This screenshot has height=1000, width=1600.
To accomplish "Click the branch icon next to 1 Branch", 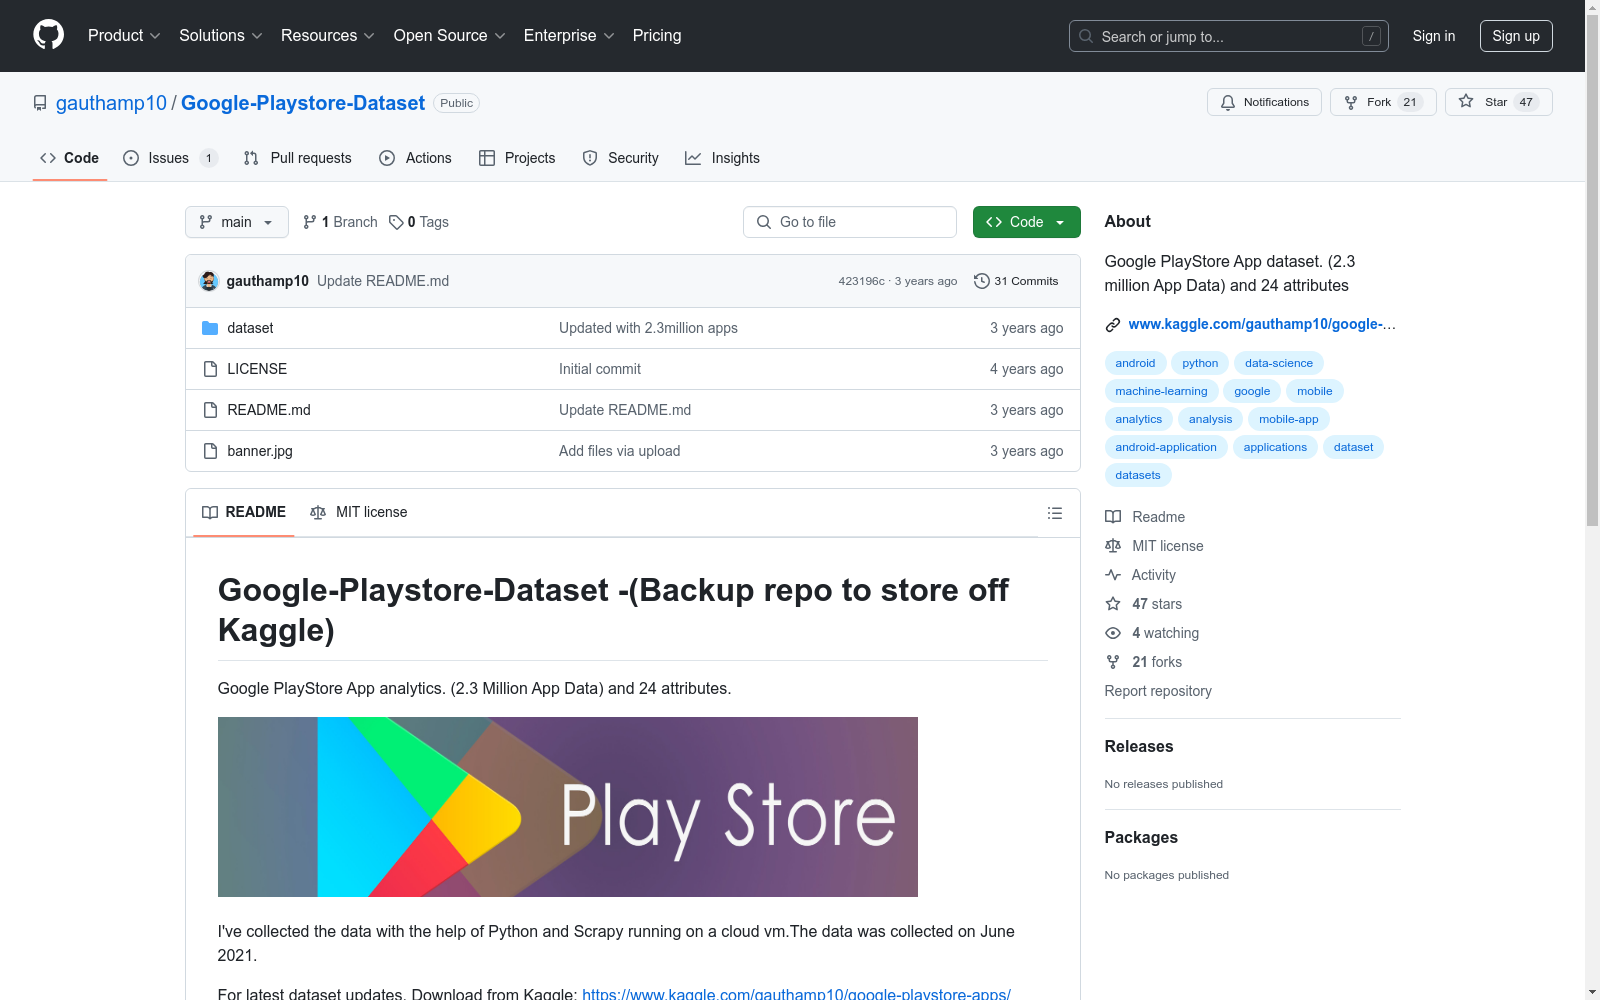I will click(310, 222).
